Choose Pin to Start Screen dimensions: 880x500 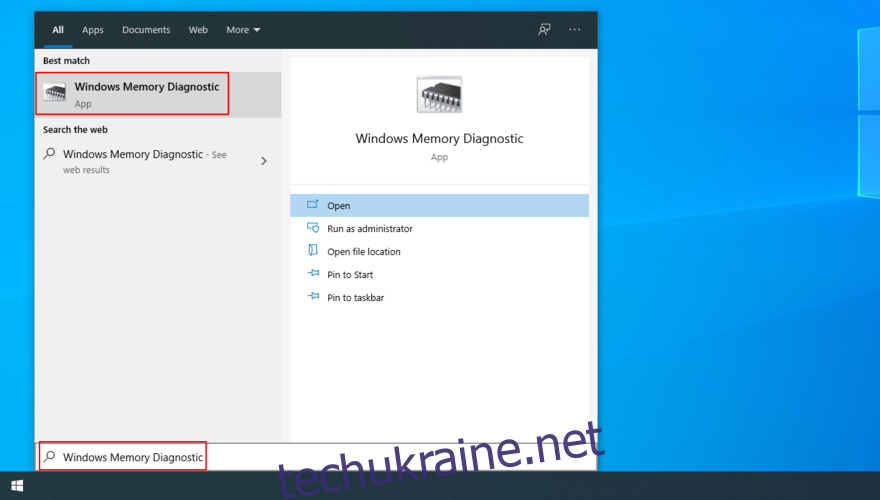[x=439, y=274]
